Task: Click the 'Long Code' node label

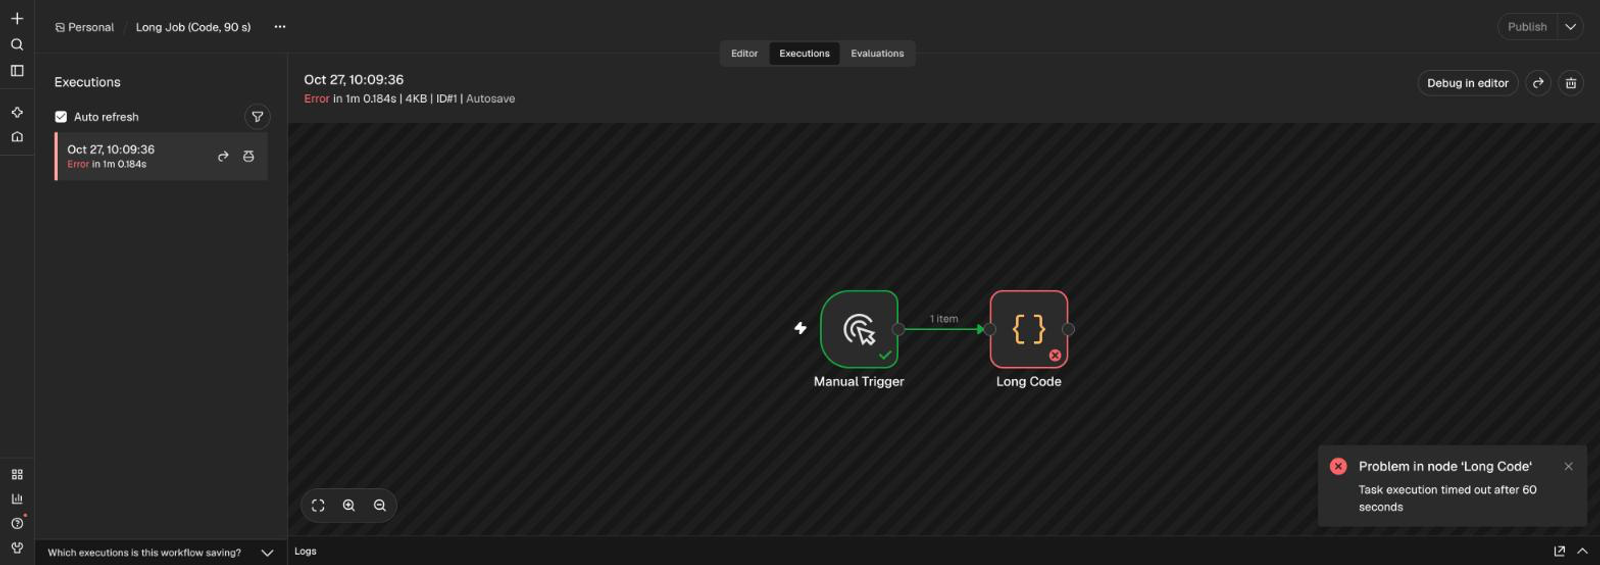Action: click(x=1029, y=381)
